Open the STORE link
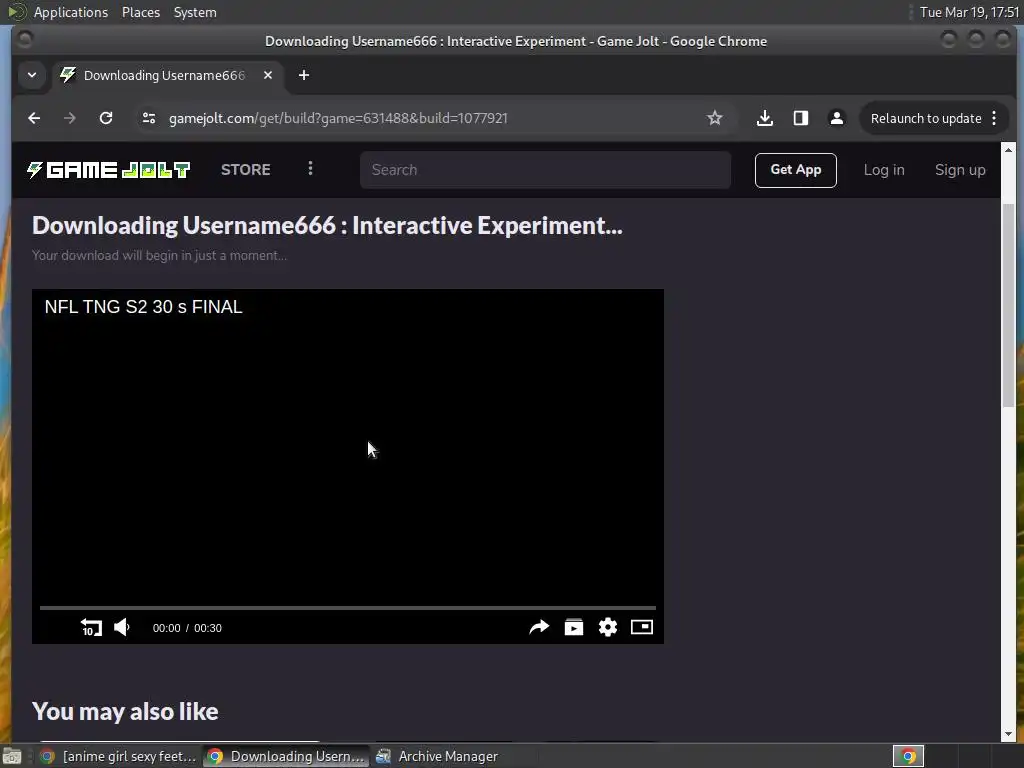 click(246, 170)
